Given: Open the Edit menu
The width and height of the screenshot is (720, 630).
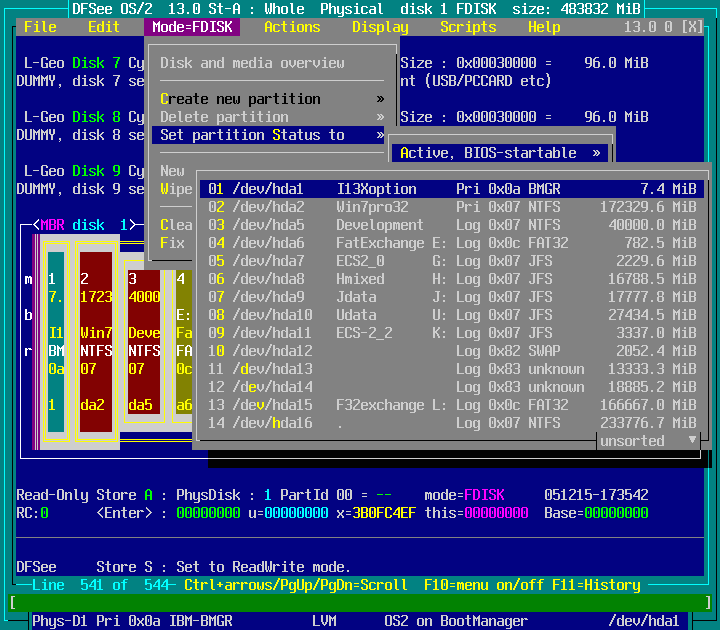Looking at the screenshot, I should (104, 27).
